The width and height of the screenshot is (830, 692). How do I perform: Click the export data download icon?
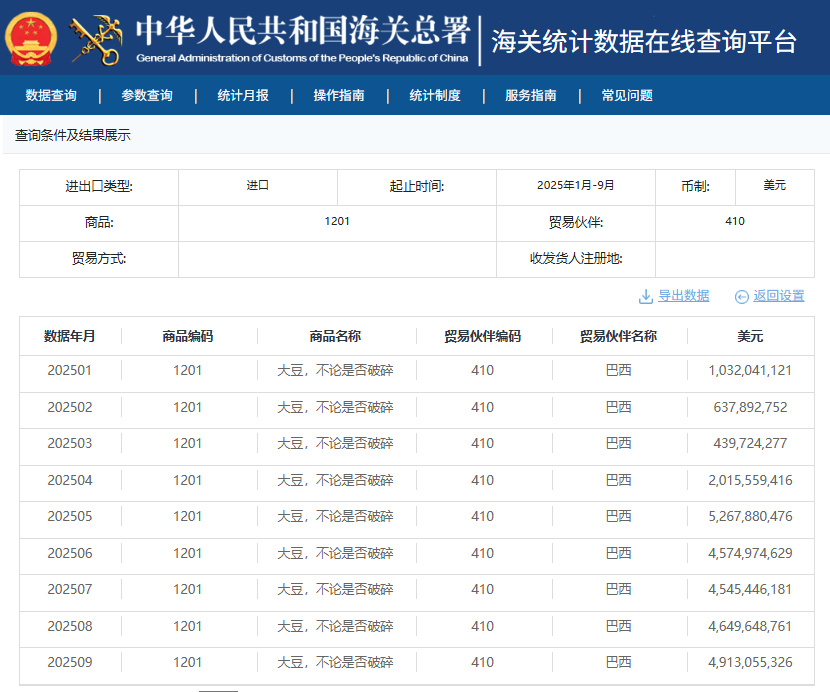pyautogui.click(x=645, y=296)
